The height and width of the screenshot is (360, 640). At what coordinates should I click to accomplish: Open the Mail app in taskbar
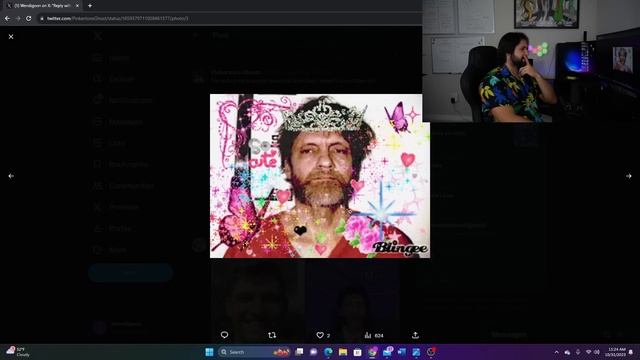387,352
